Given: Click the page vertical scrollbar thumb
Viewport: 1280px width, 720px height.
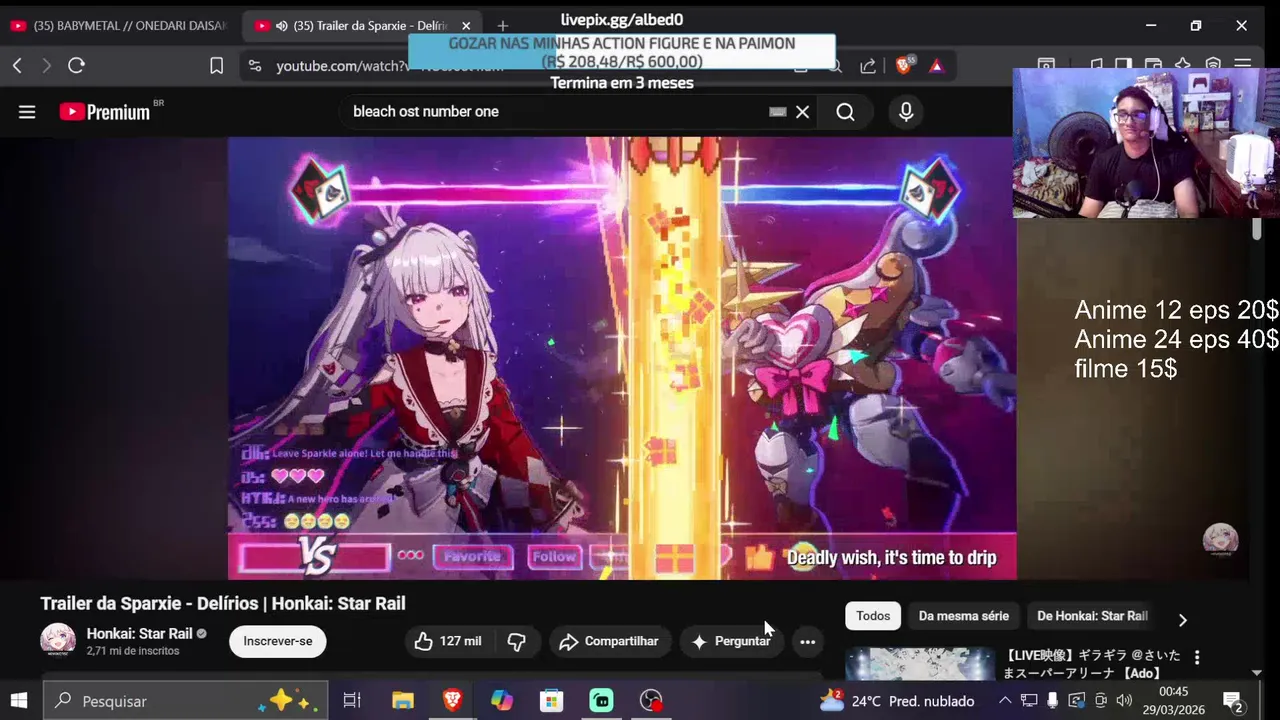Looking at the screenshot, I should 1257,228.
